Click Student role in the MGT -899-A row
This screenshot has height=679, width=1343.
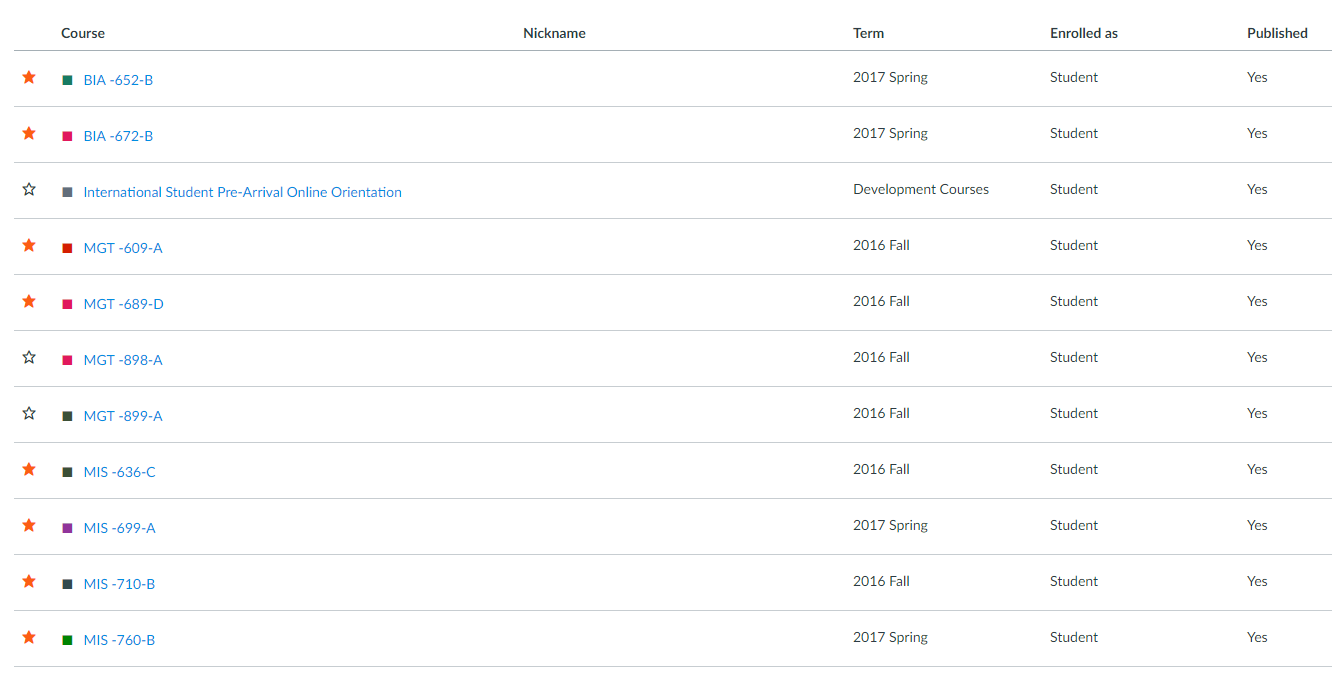click(x=1074, y=413)
